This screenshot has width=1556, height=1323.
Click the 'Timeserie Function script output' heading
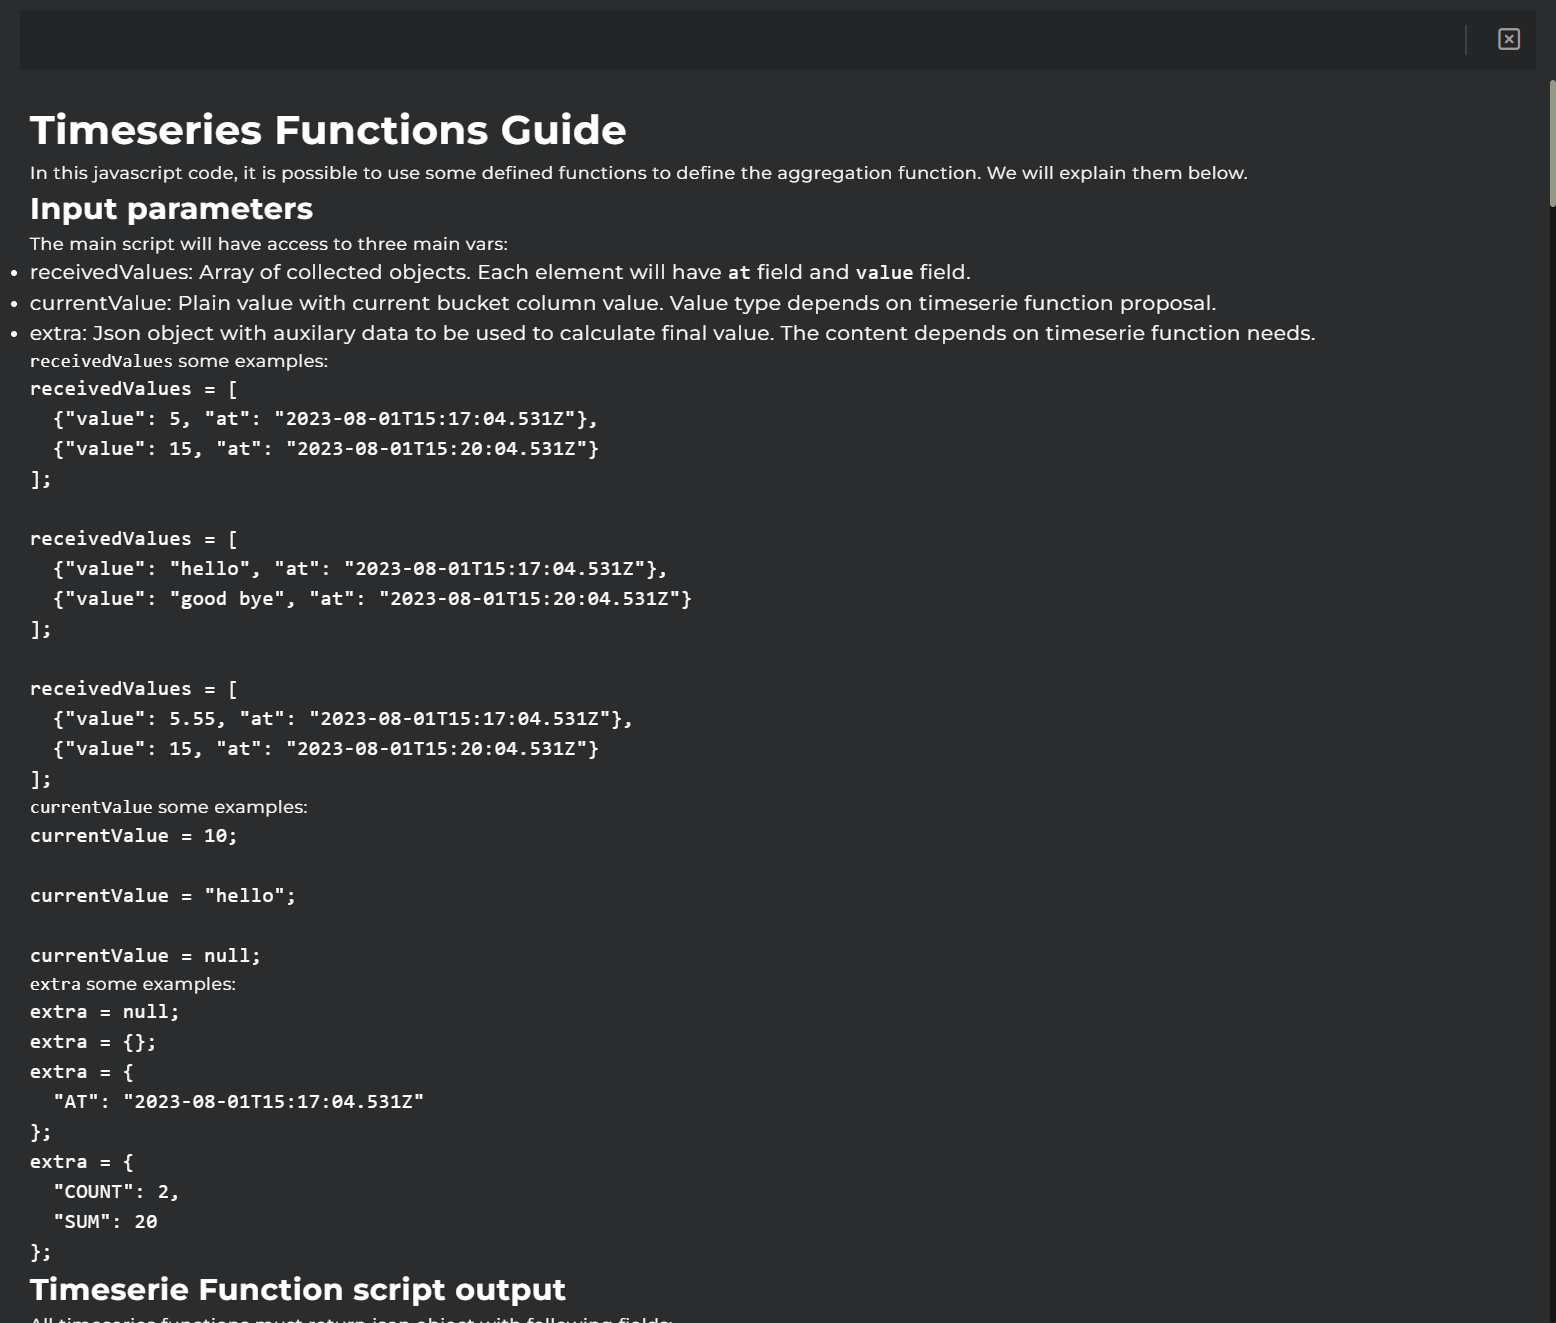(298, 1289)
